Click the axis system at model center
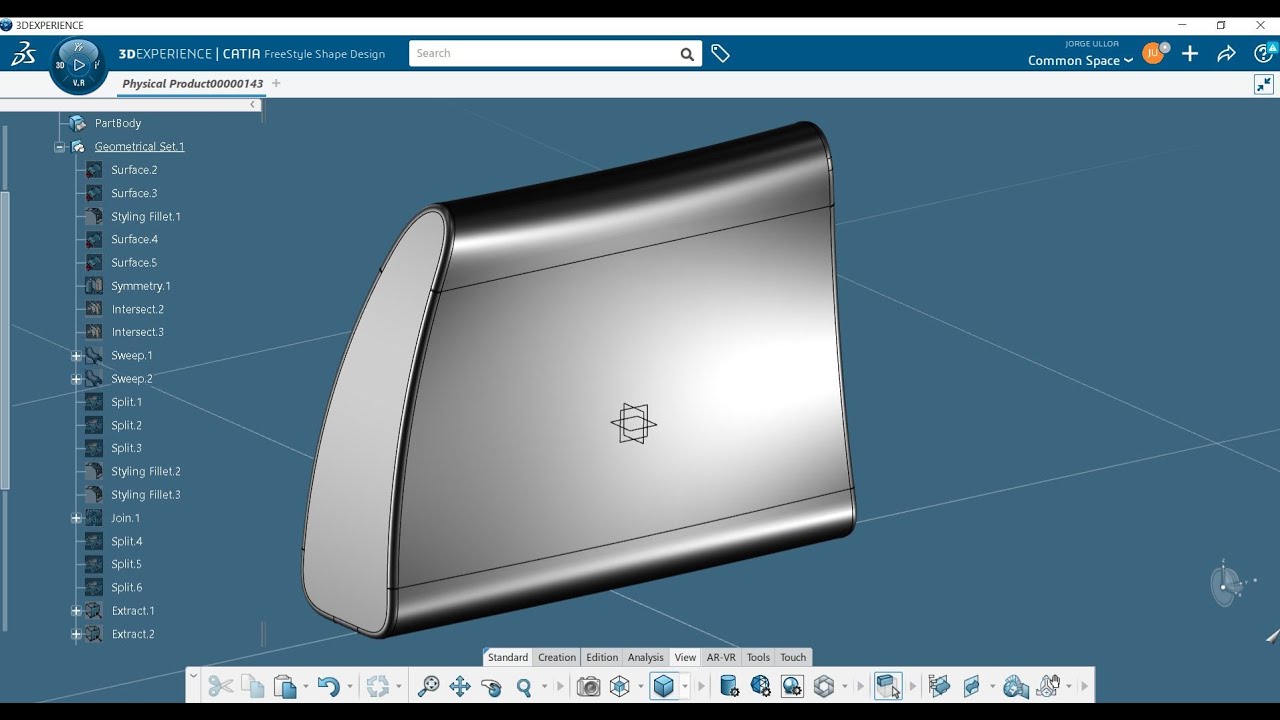 pyautogui.click(x=633, y=424)
